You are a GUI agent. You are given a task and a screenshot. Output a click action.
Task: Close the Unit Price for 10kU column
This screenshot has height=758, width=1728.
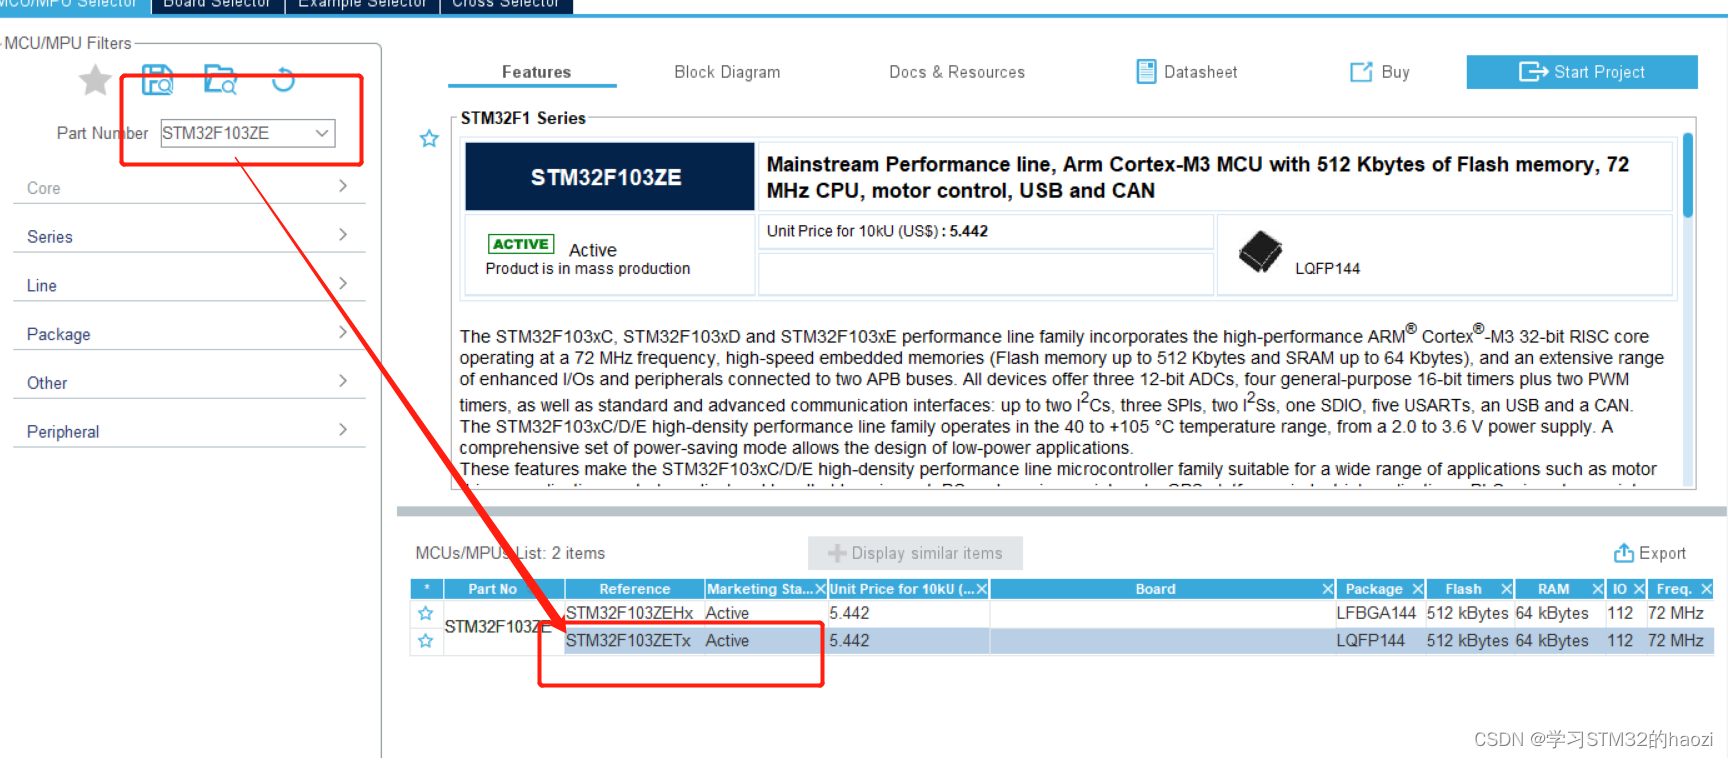pos(982,589)
